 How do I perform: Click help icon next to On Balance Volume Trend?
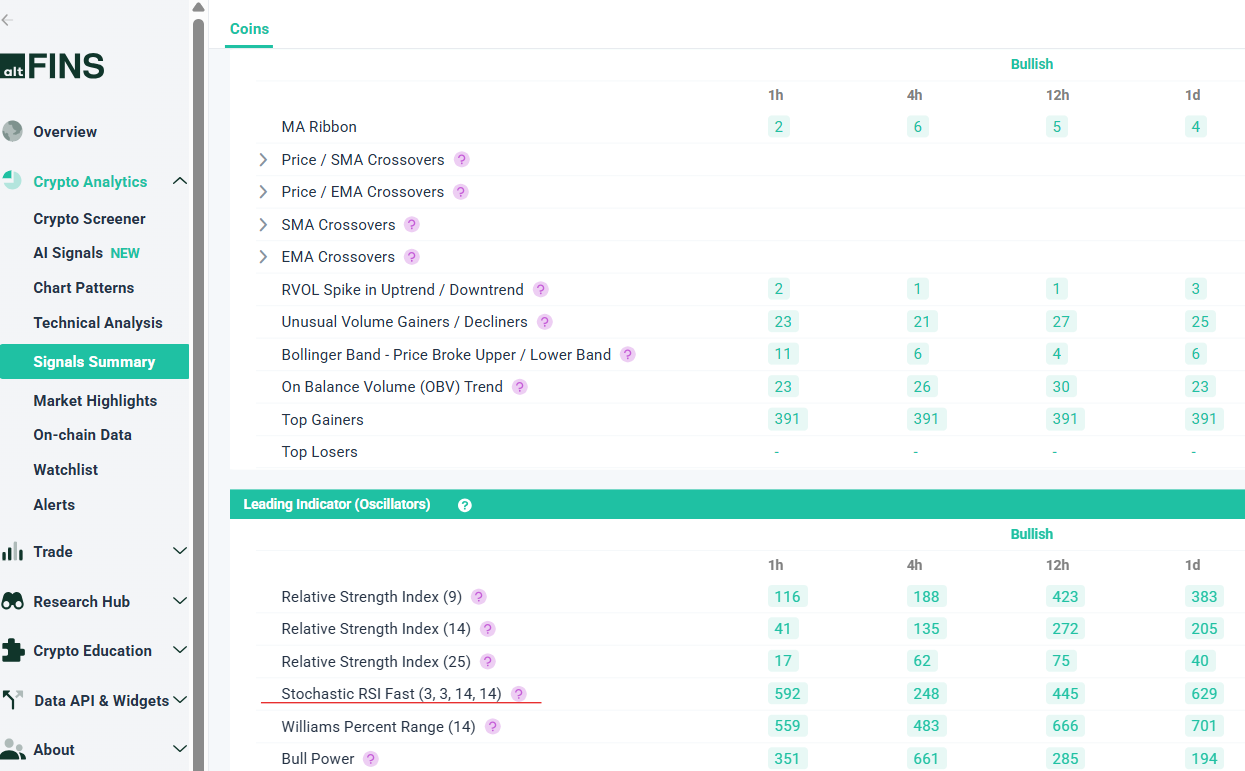tap(519, 387)
